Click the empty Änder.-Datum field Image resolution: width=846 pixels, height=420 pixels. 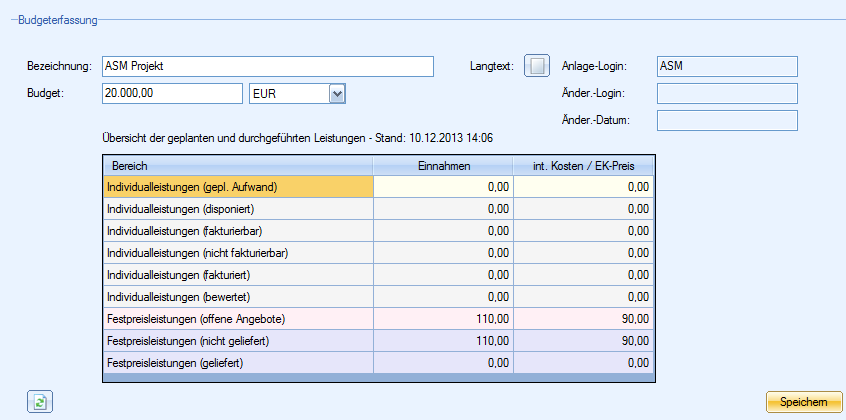727,120
